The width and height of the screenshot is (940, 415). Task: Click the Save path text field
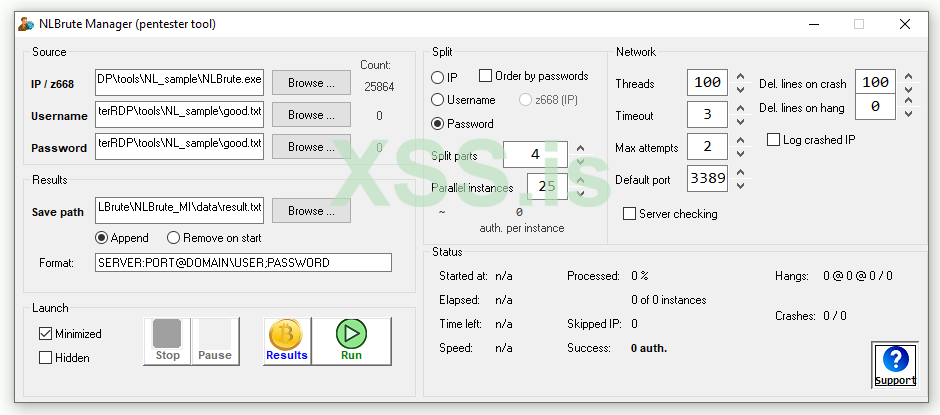pyautogui.click(x=179, y=210)
